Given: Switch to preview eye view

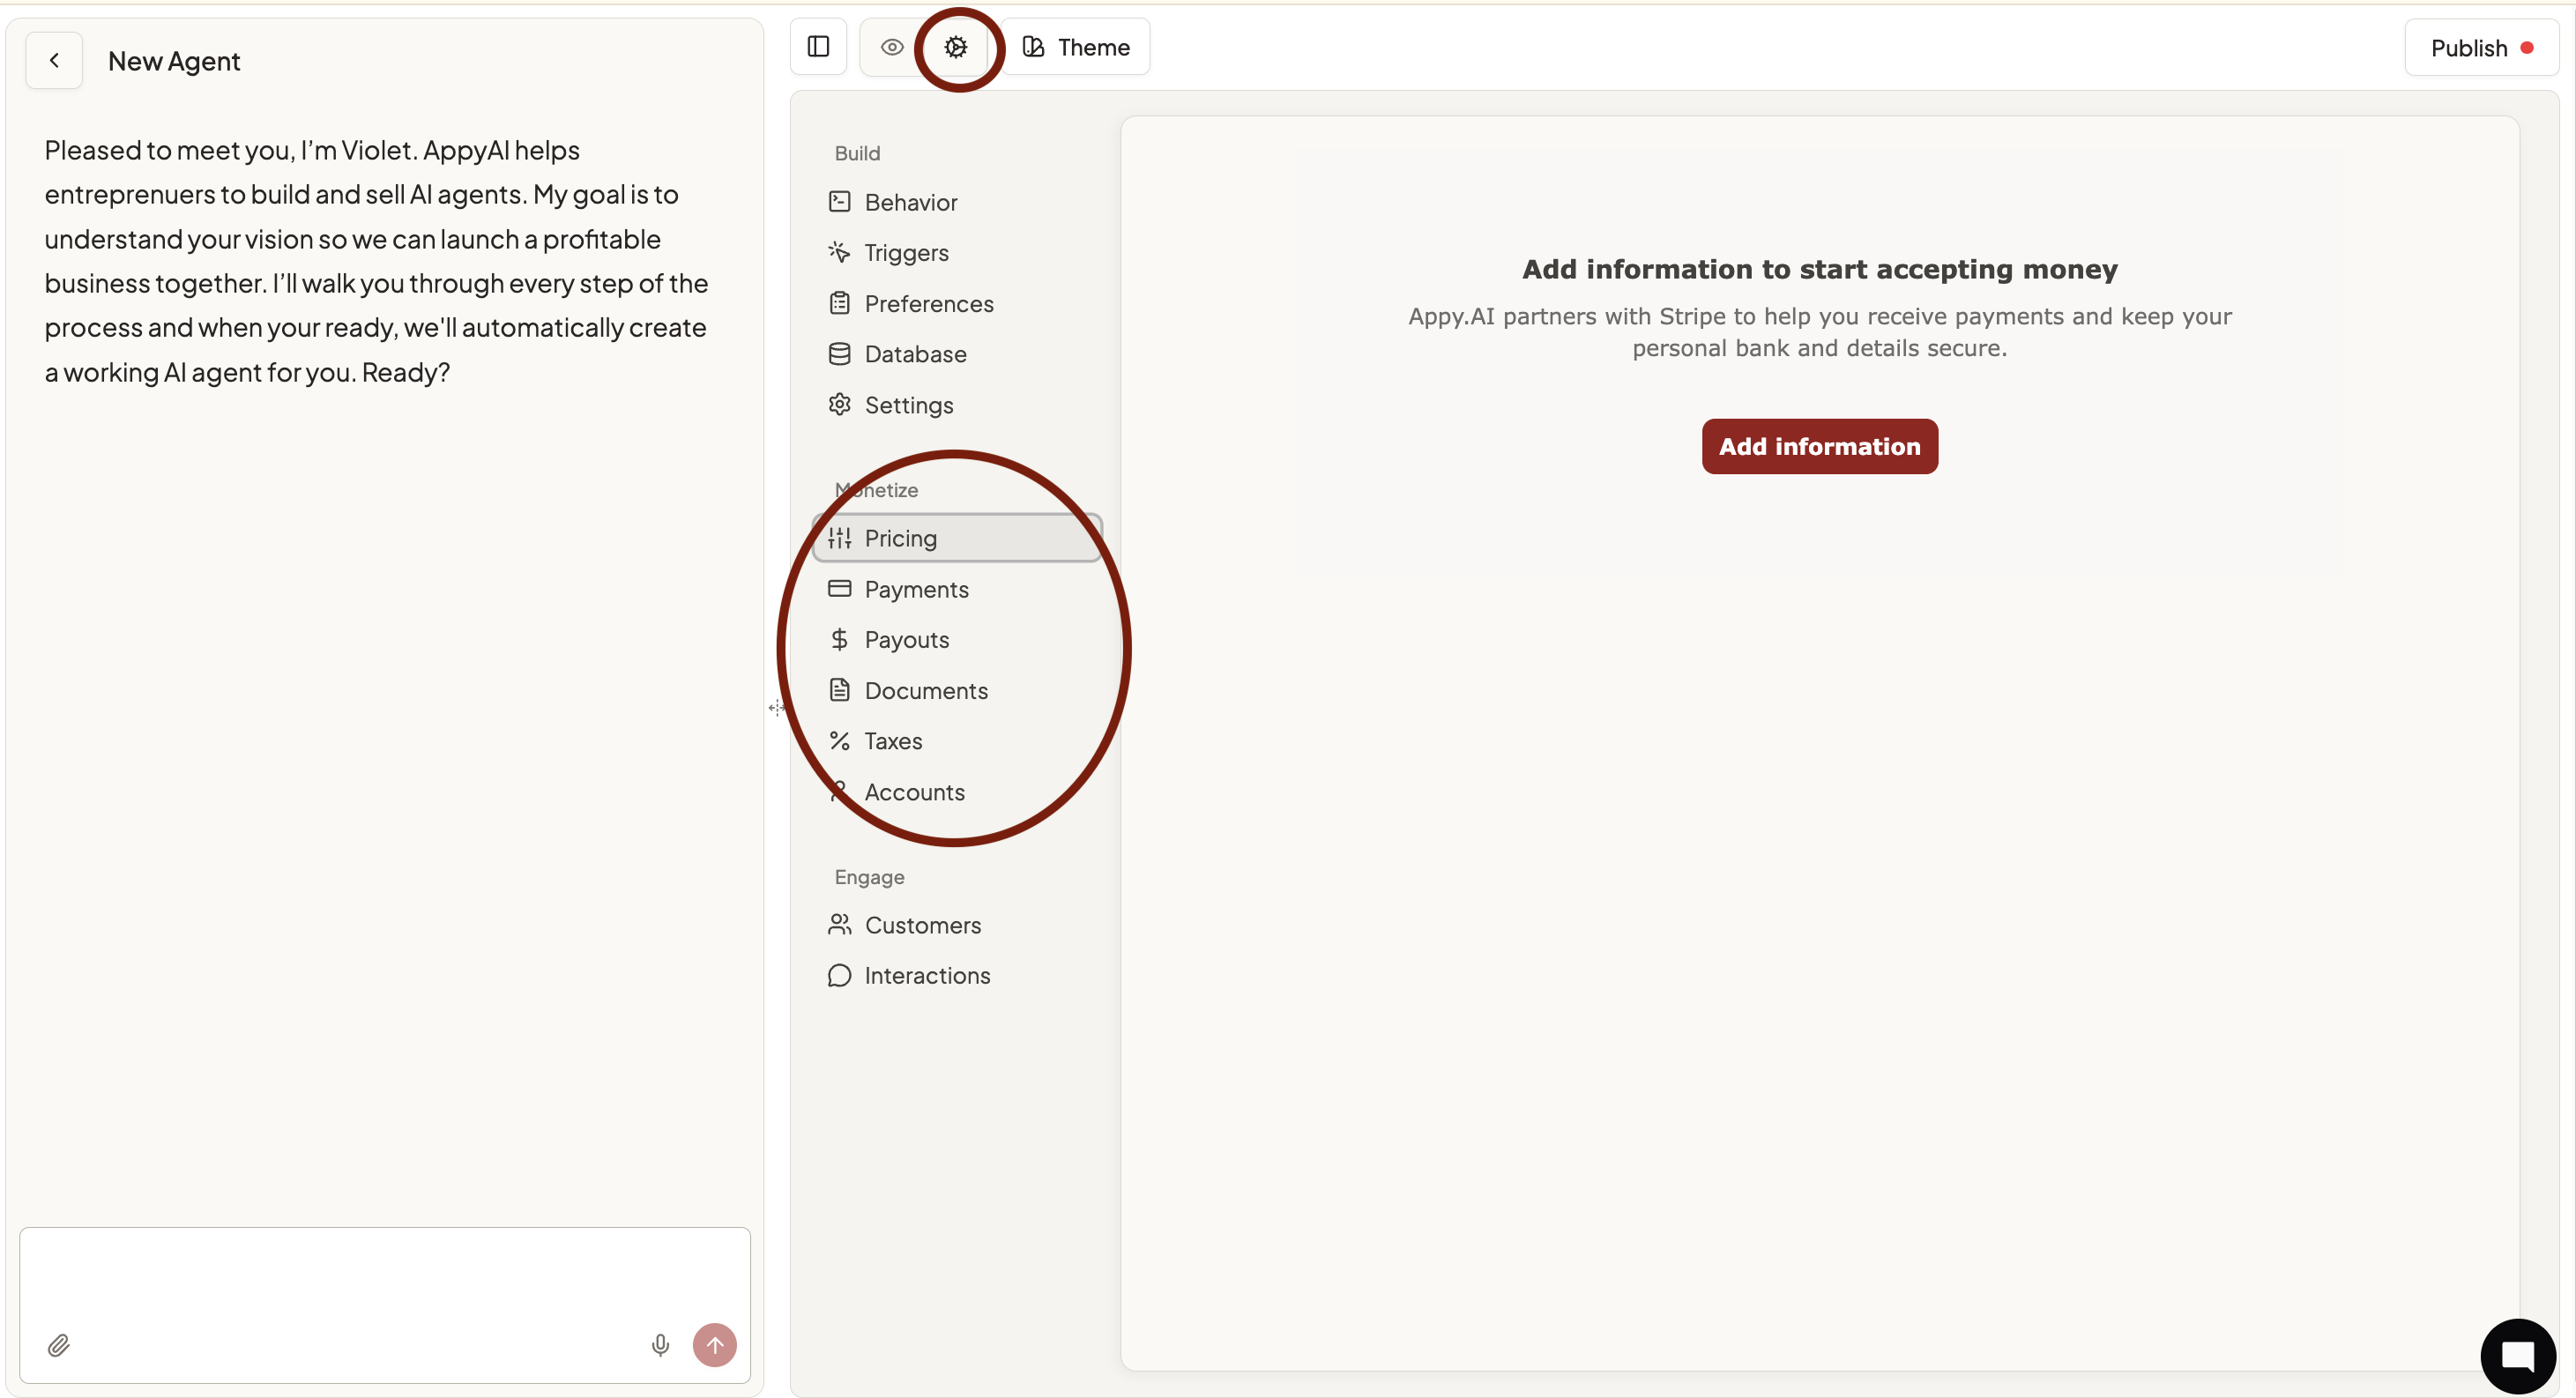Looking at the screenshot, I should (x=891, y=47).
